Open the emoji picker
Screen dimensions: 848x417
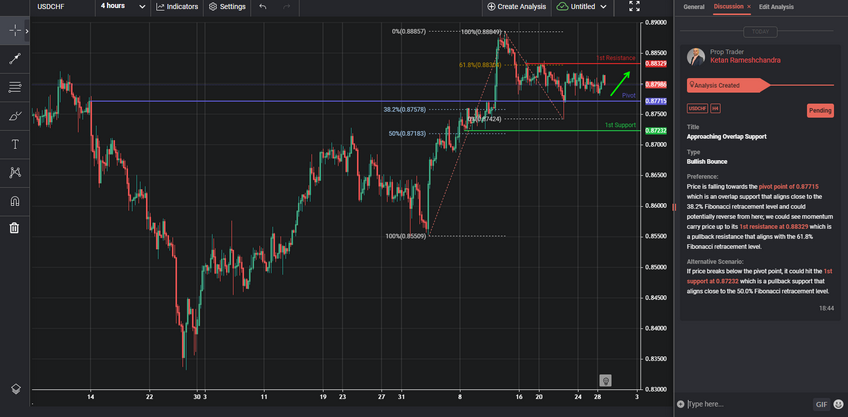click(x=839, y=404)
